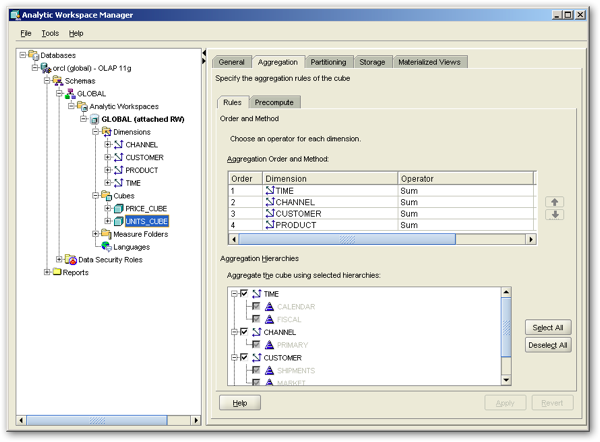This screenshot has width=600, height=442.
Task: Click the Reports folder icon
Action: (57, 272)
